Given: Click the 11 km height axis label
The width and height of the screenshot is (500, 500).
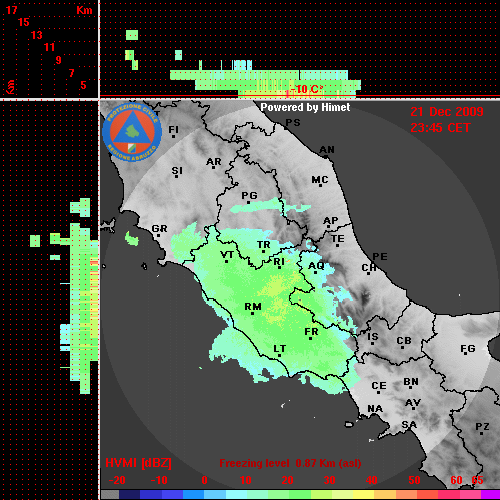Looking at the screenshot, I should [x=49, y=47].
